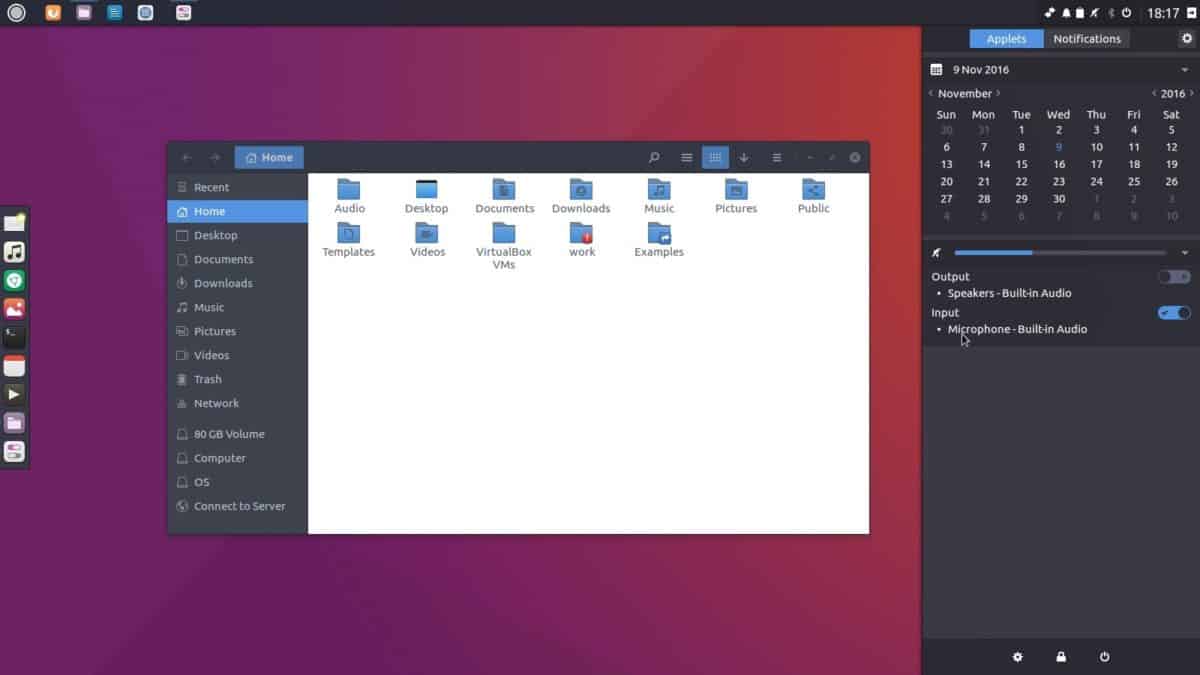Click the download progress arrow icon
Viewport: 1200px width, 675px height.
click(x=744, y=157)
